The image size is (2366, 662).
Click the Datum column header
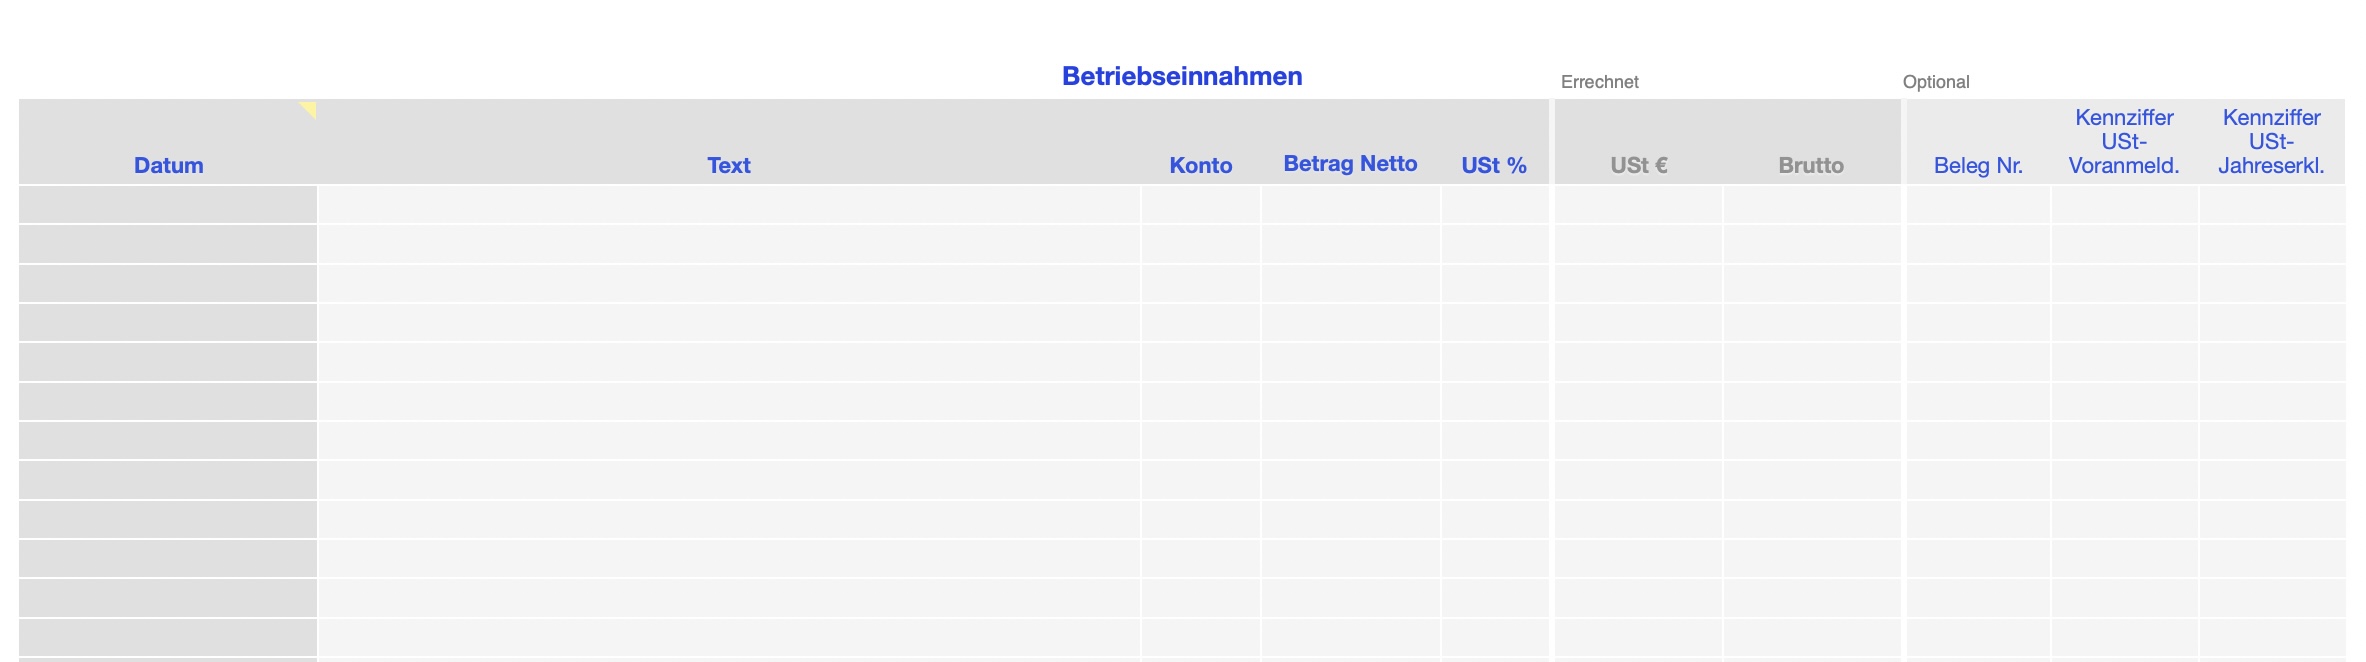[168, 165]
